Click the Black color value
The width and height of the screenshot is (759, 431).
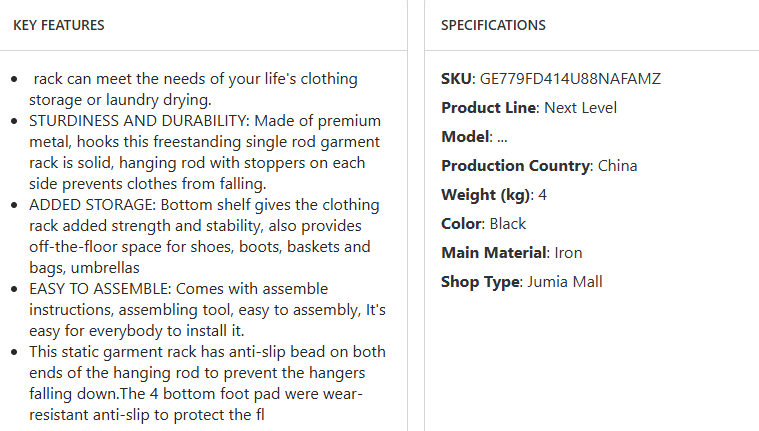pos(508,224)
